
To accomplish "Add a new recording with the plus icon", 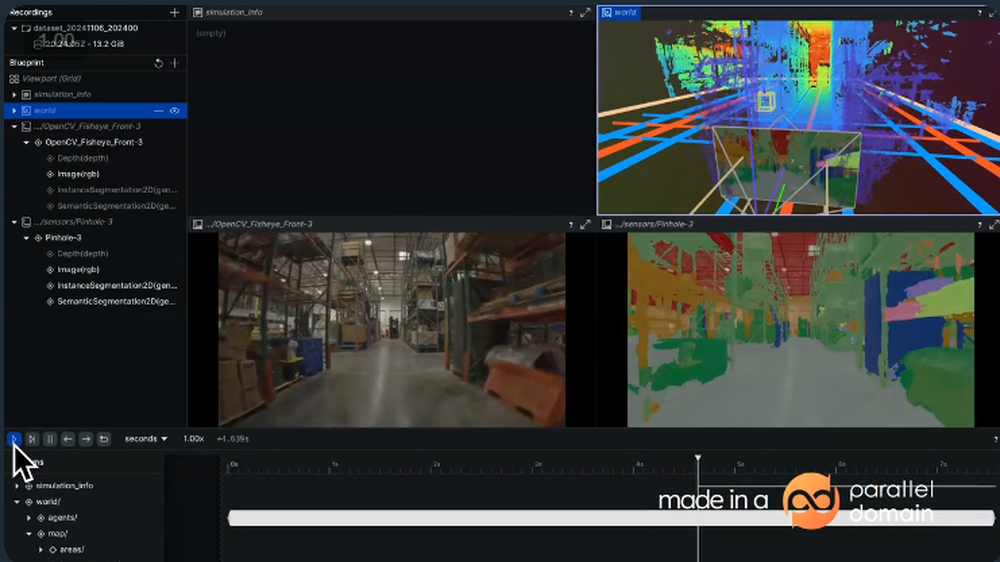I will click(x=174, y=12).
